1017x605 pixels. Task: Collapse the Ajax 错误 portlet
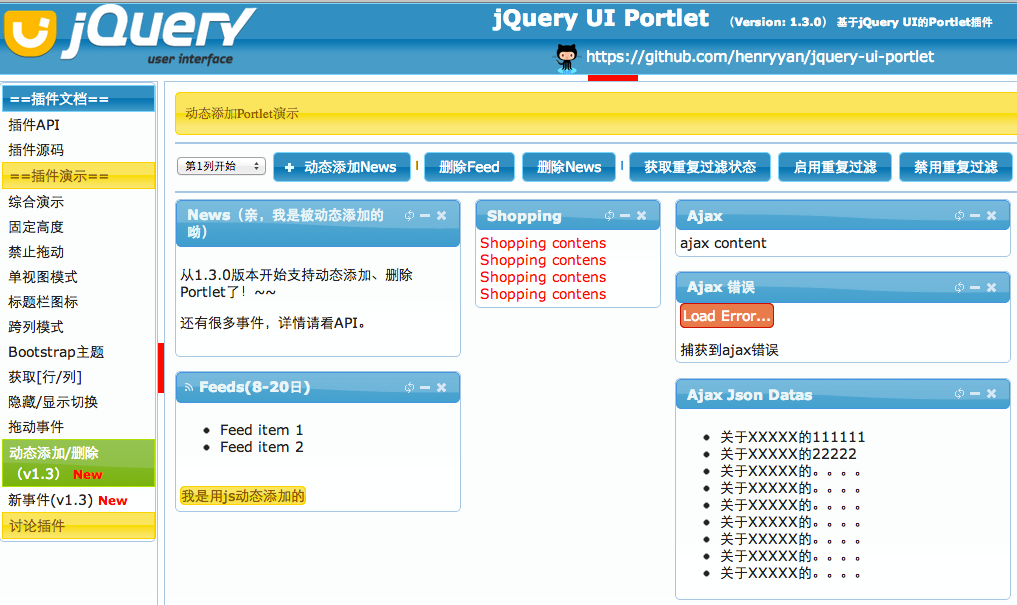point(975,287)
